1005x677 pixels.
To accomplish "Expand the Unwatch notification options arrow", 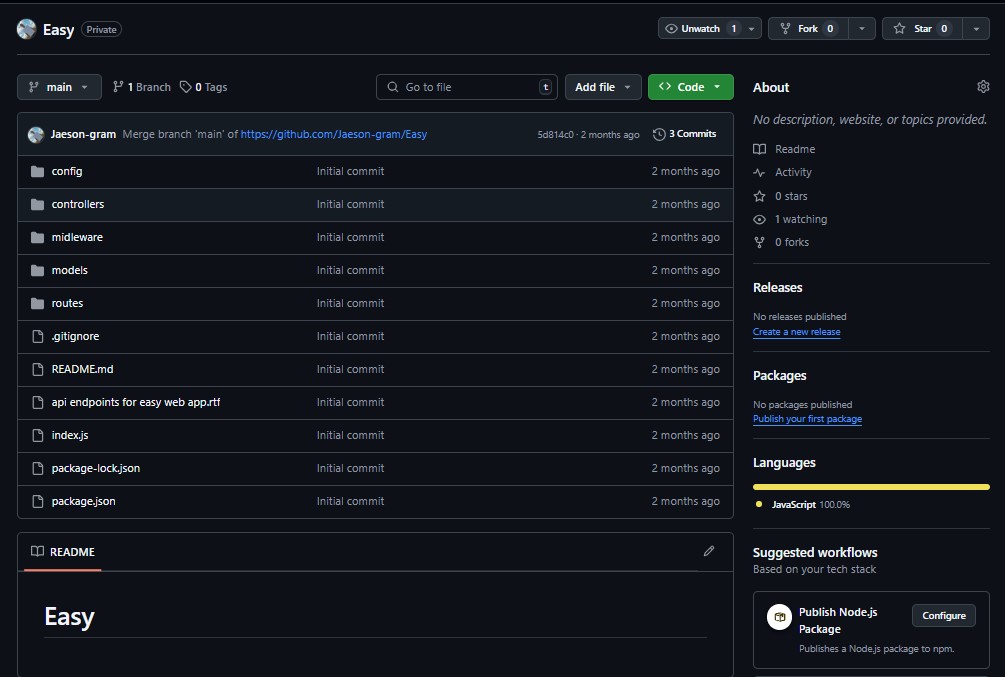I will tap(752, 29).
